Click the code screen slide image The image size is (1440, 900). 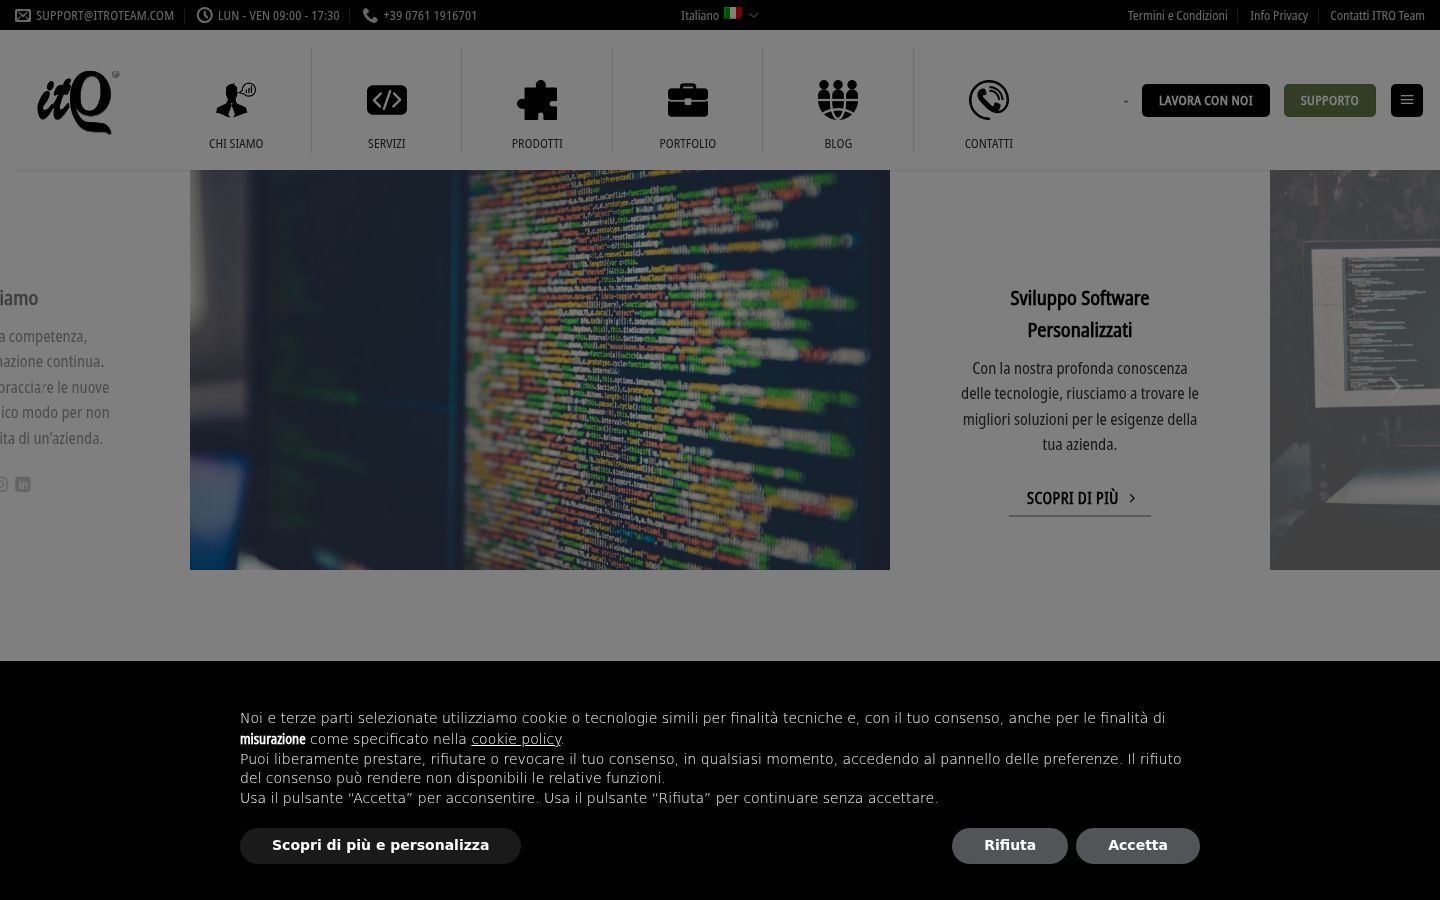[540, 370]
